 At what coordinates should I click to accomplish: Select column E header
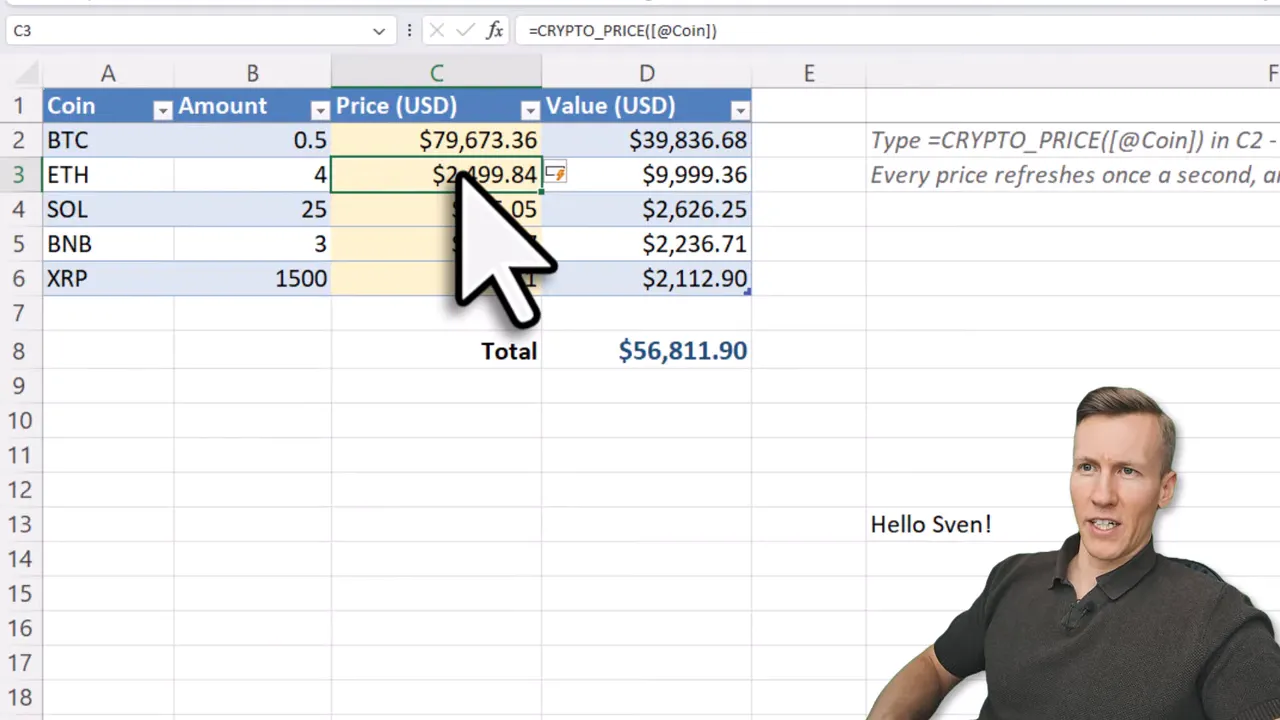[x=809, y=73]
